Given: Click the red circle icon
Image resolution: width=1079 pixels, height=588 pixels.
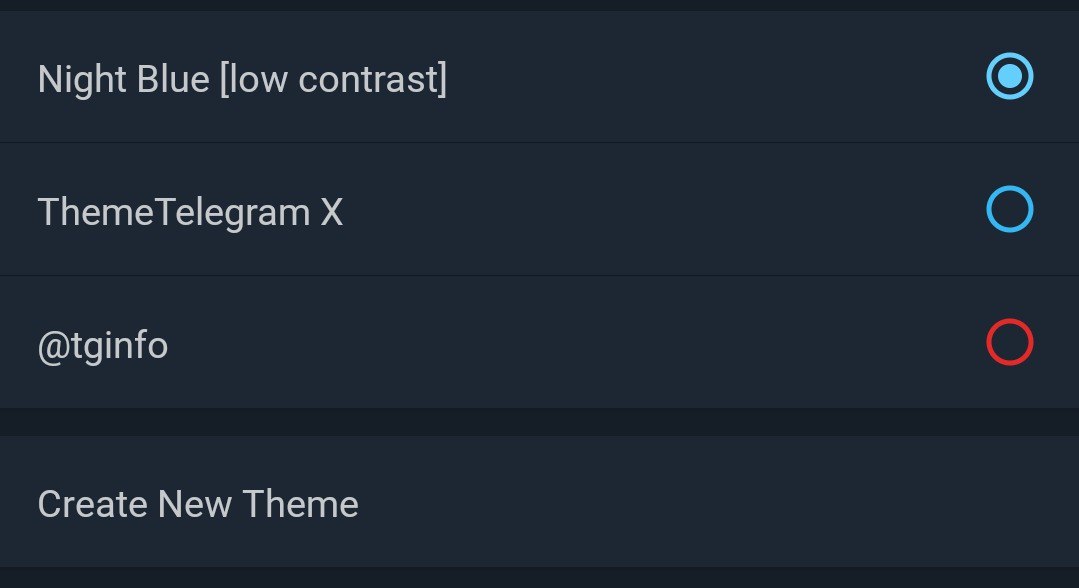Looking at the screenshot, I should click(x=1009, y=343).
